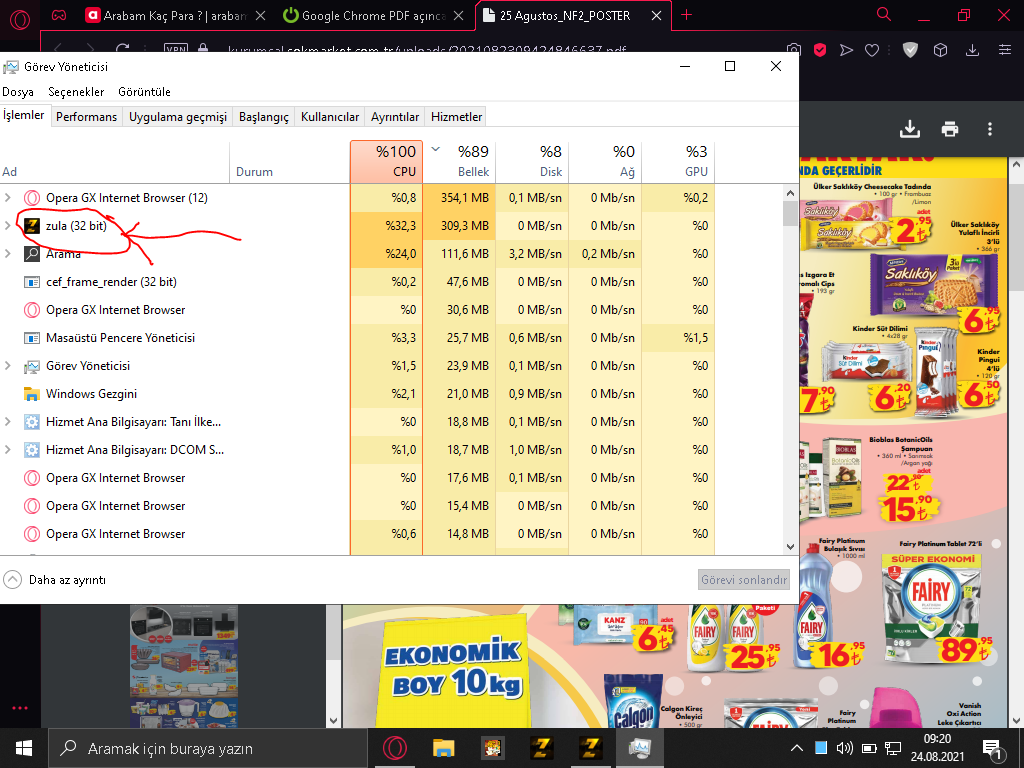1024x768 pixels.
Task: Switch to the Kullanıcılar tab
Action: (x=330, y=117)
